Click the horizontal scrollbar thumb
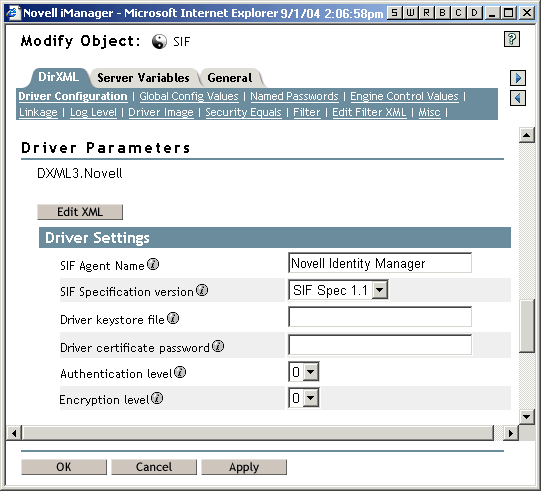Screen dimensions: 541x491 point(258,433)
